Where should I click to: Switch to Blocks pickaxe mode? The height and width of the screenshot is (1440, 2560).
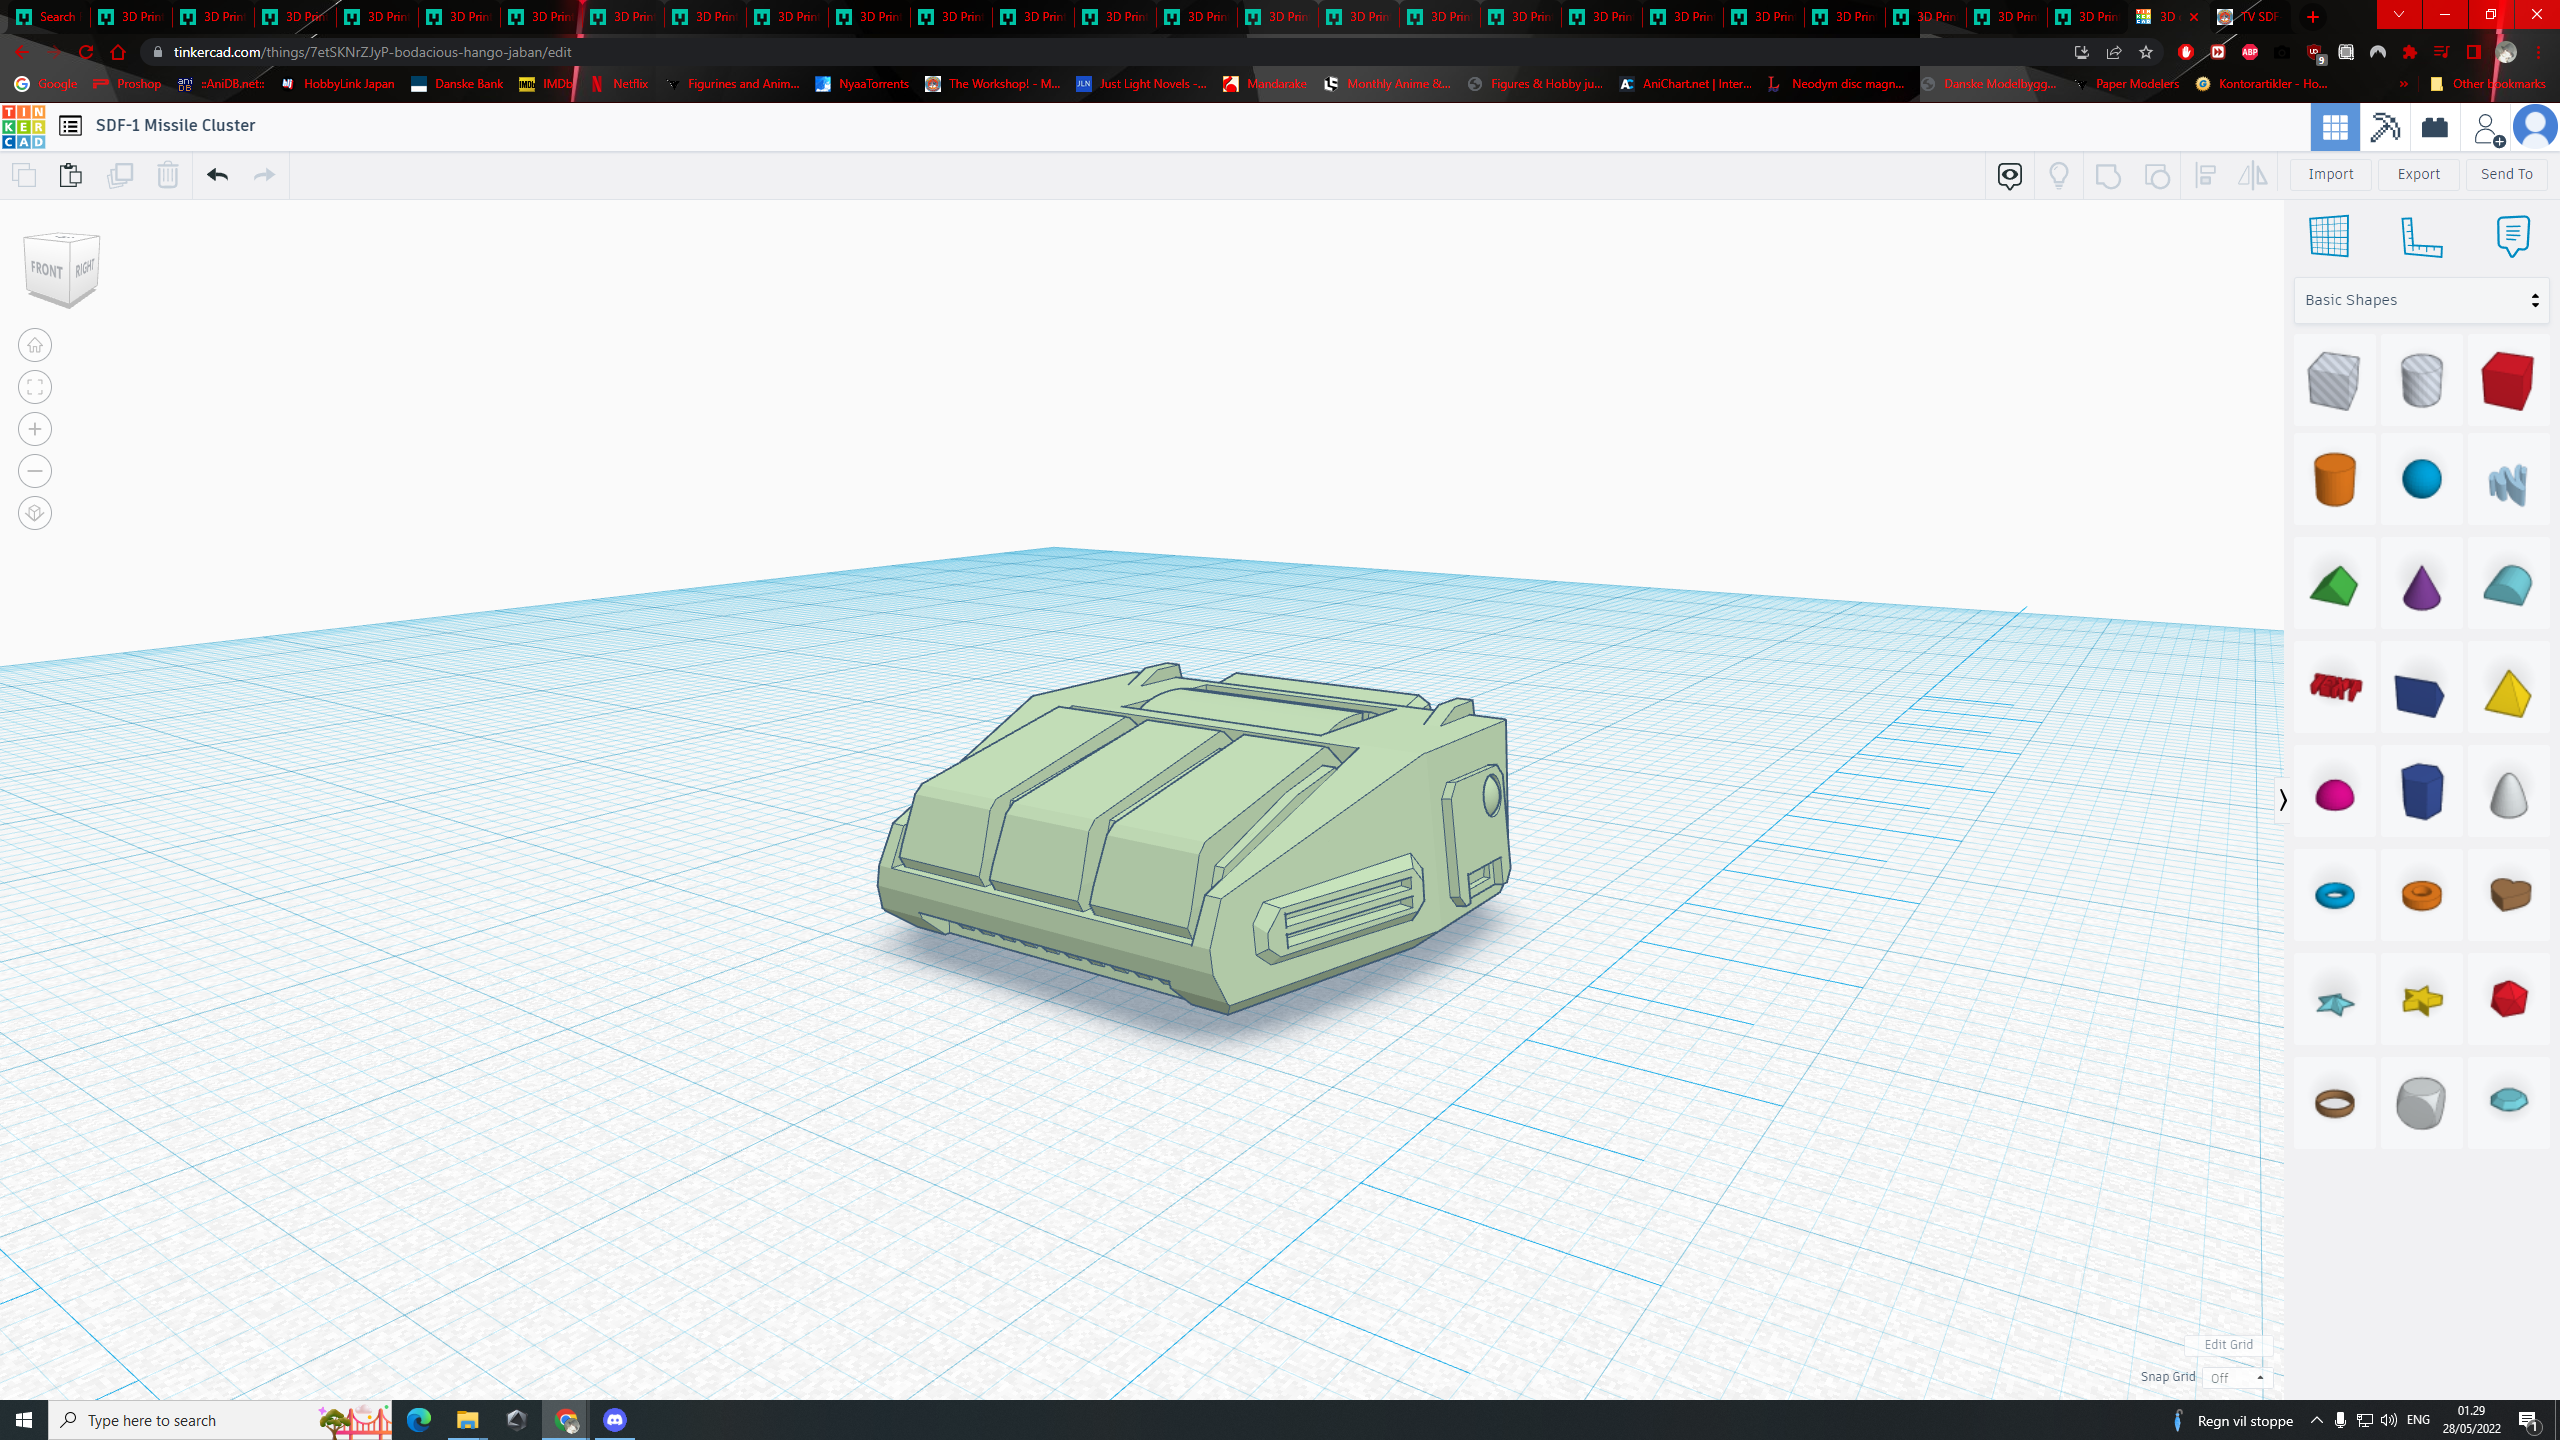pos(2385,127)
